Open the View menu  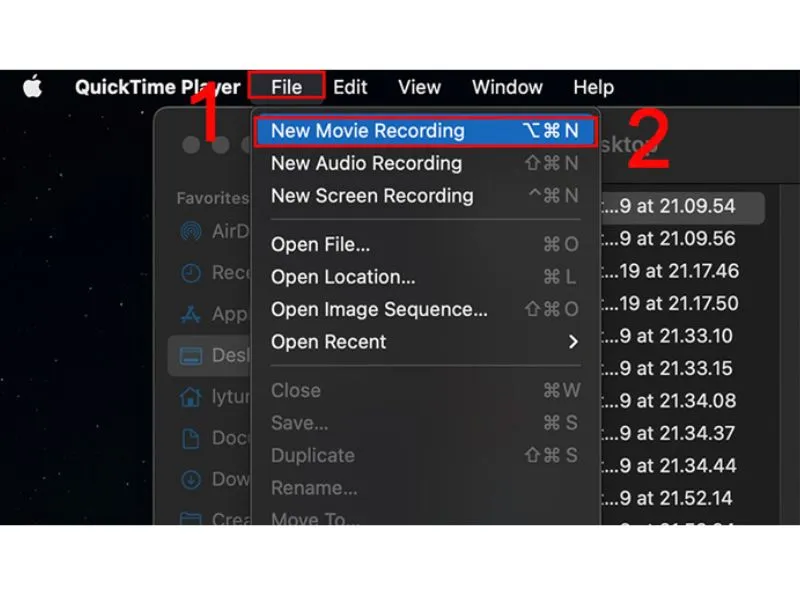419,87
